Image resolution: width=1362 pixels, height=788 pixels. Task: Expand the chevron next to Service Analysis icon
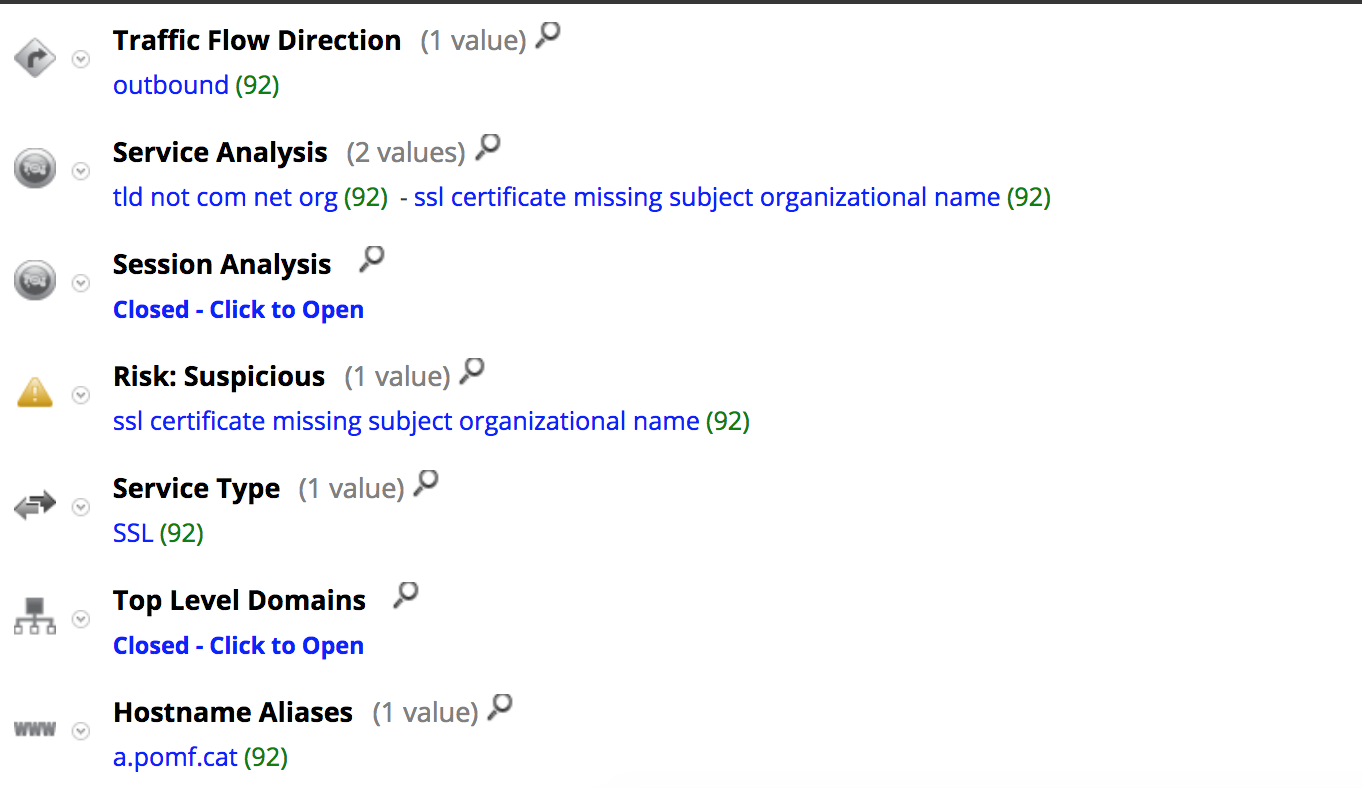[80, 171]
